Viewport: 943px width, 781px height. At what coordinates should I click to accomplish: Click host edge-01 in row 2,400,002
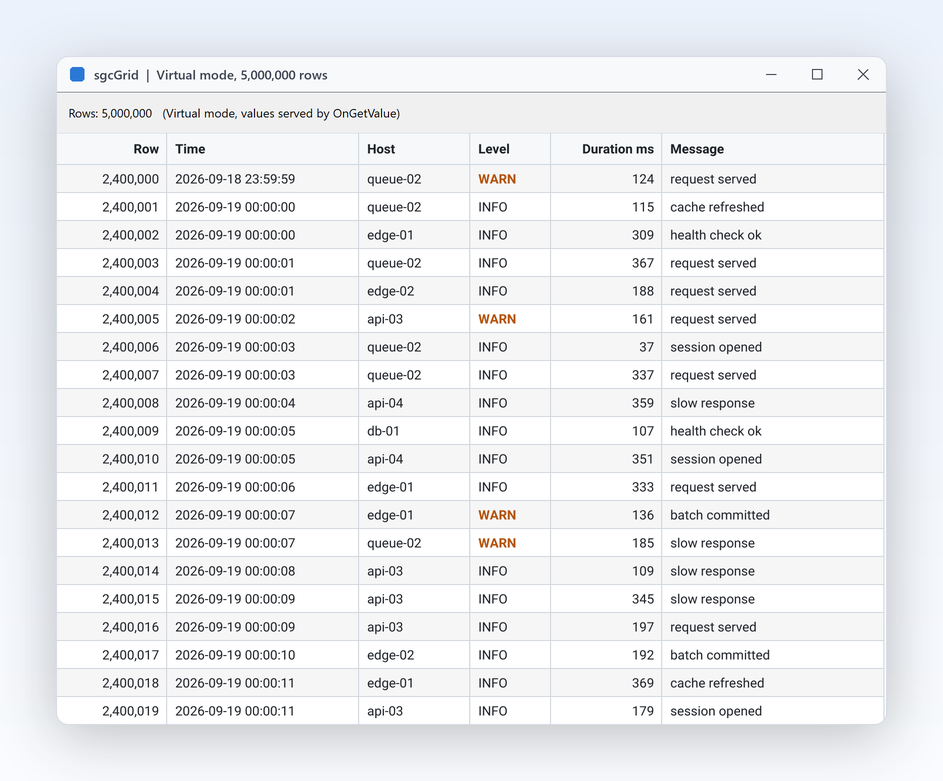click(390, 235)
